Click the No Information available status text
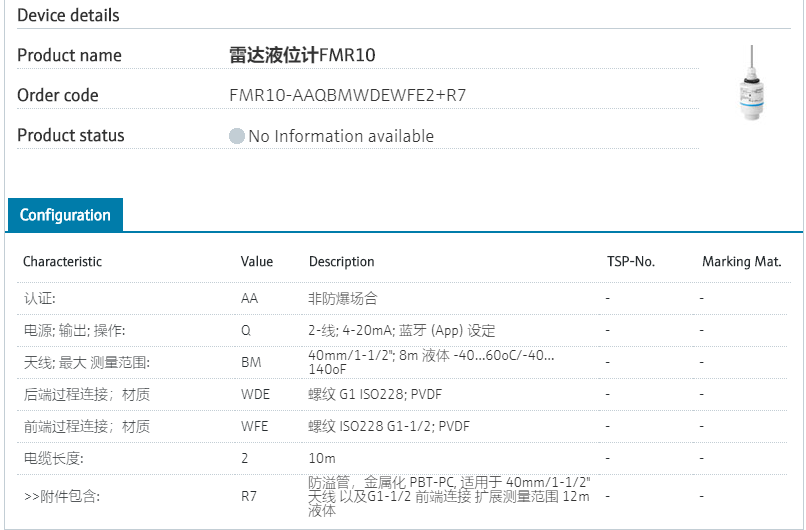The image size is (806, 530). tap(341, 136)
